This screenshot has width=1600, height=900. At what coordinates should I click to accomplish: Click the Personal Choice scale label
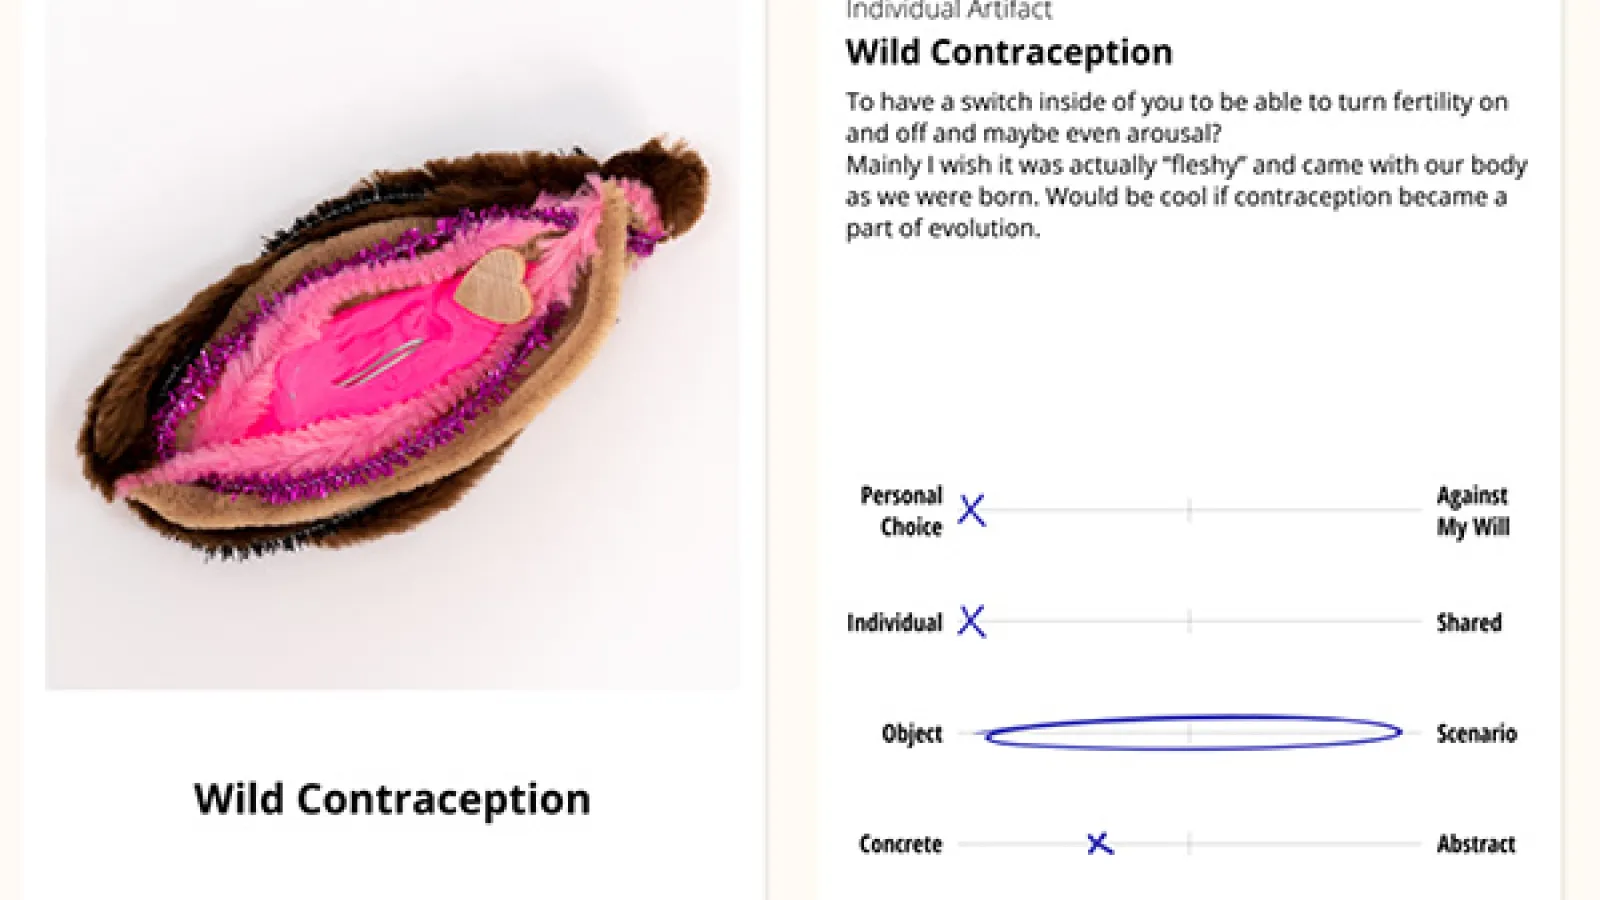coord(902,511)
